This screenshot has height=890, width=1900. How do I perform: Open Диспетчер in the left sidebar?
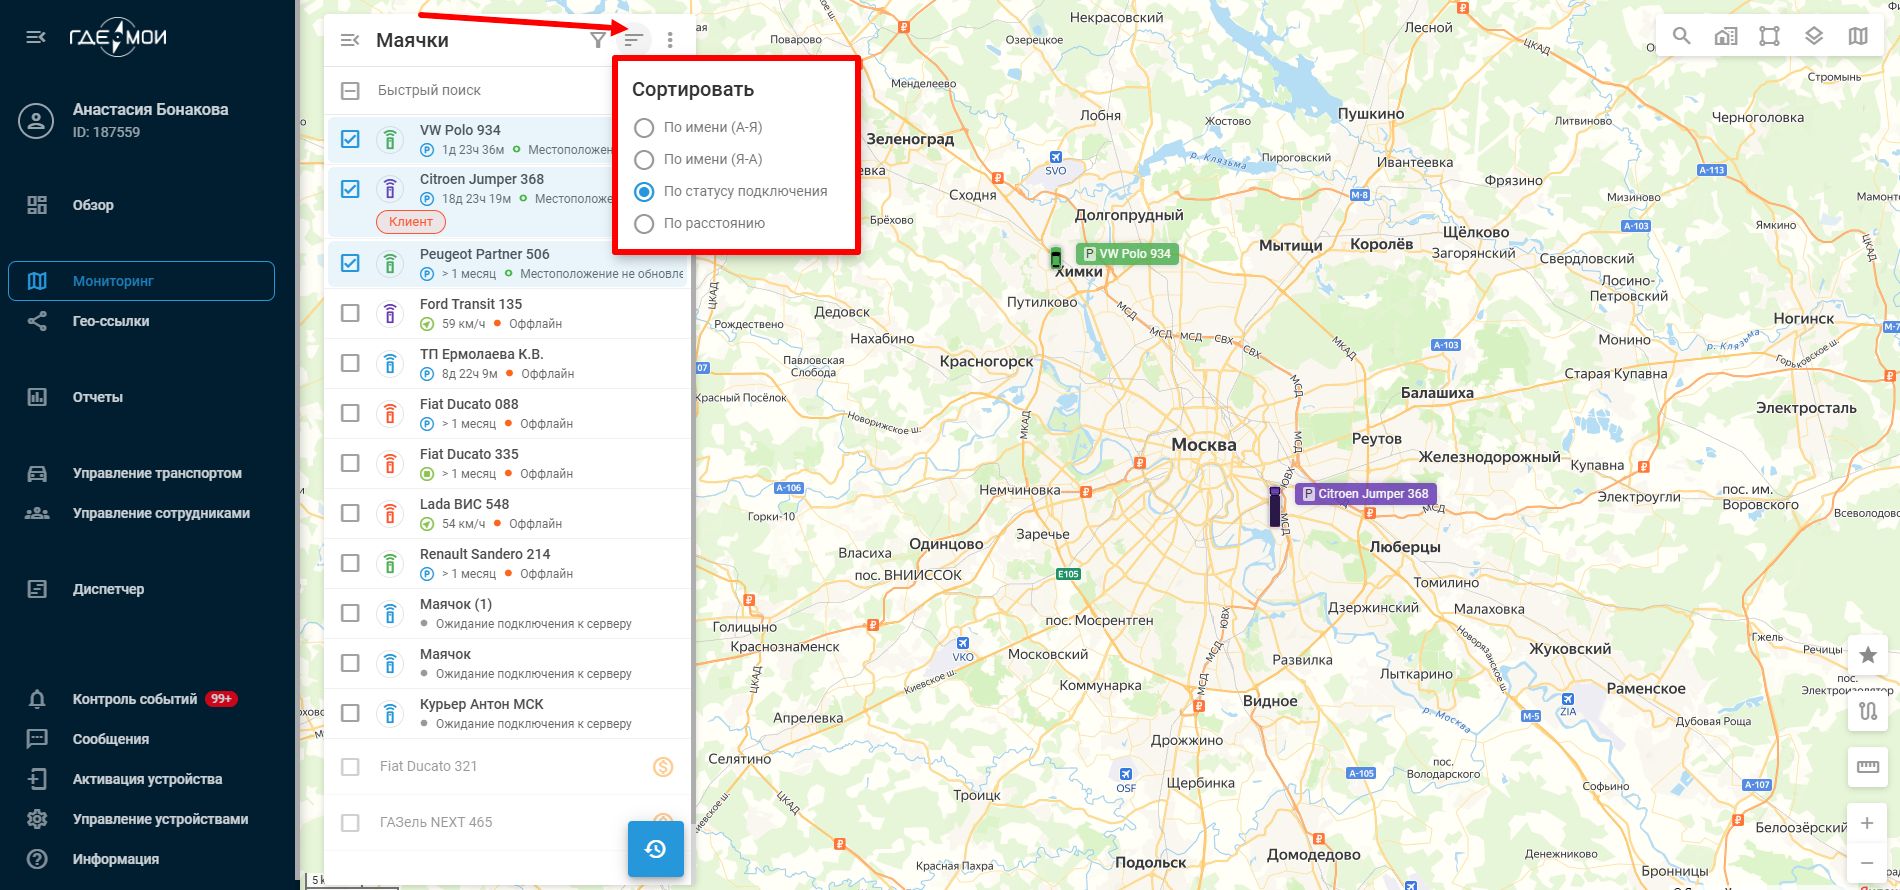tap(108, 589)
